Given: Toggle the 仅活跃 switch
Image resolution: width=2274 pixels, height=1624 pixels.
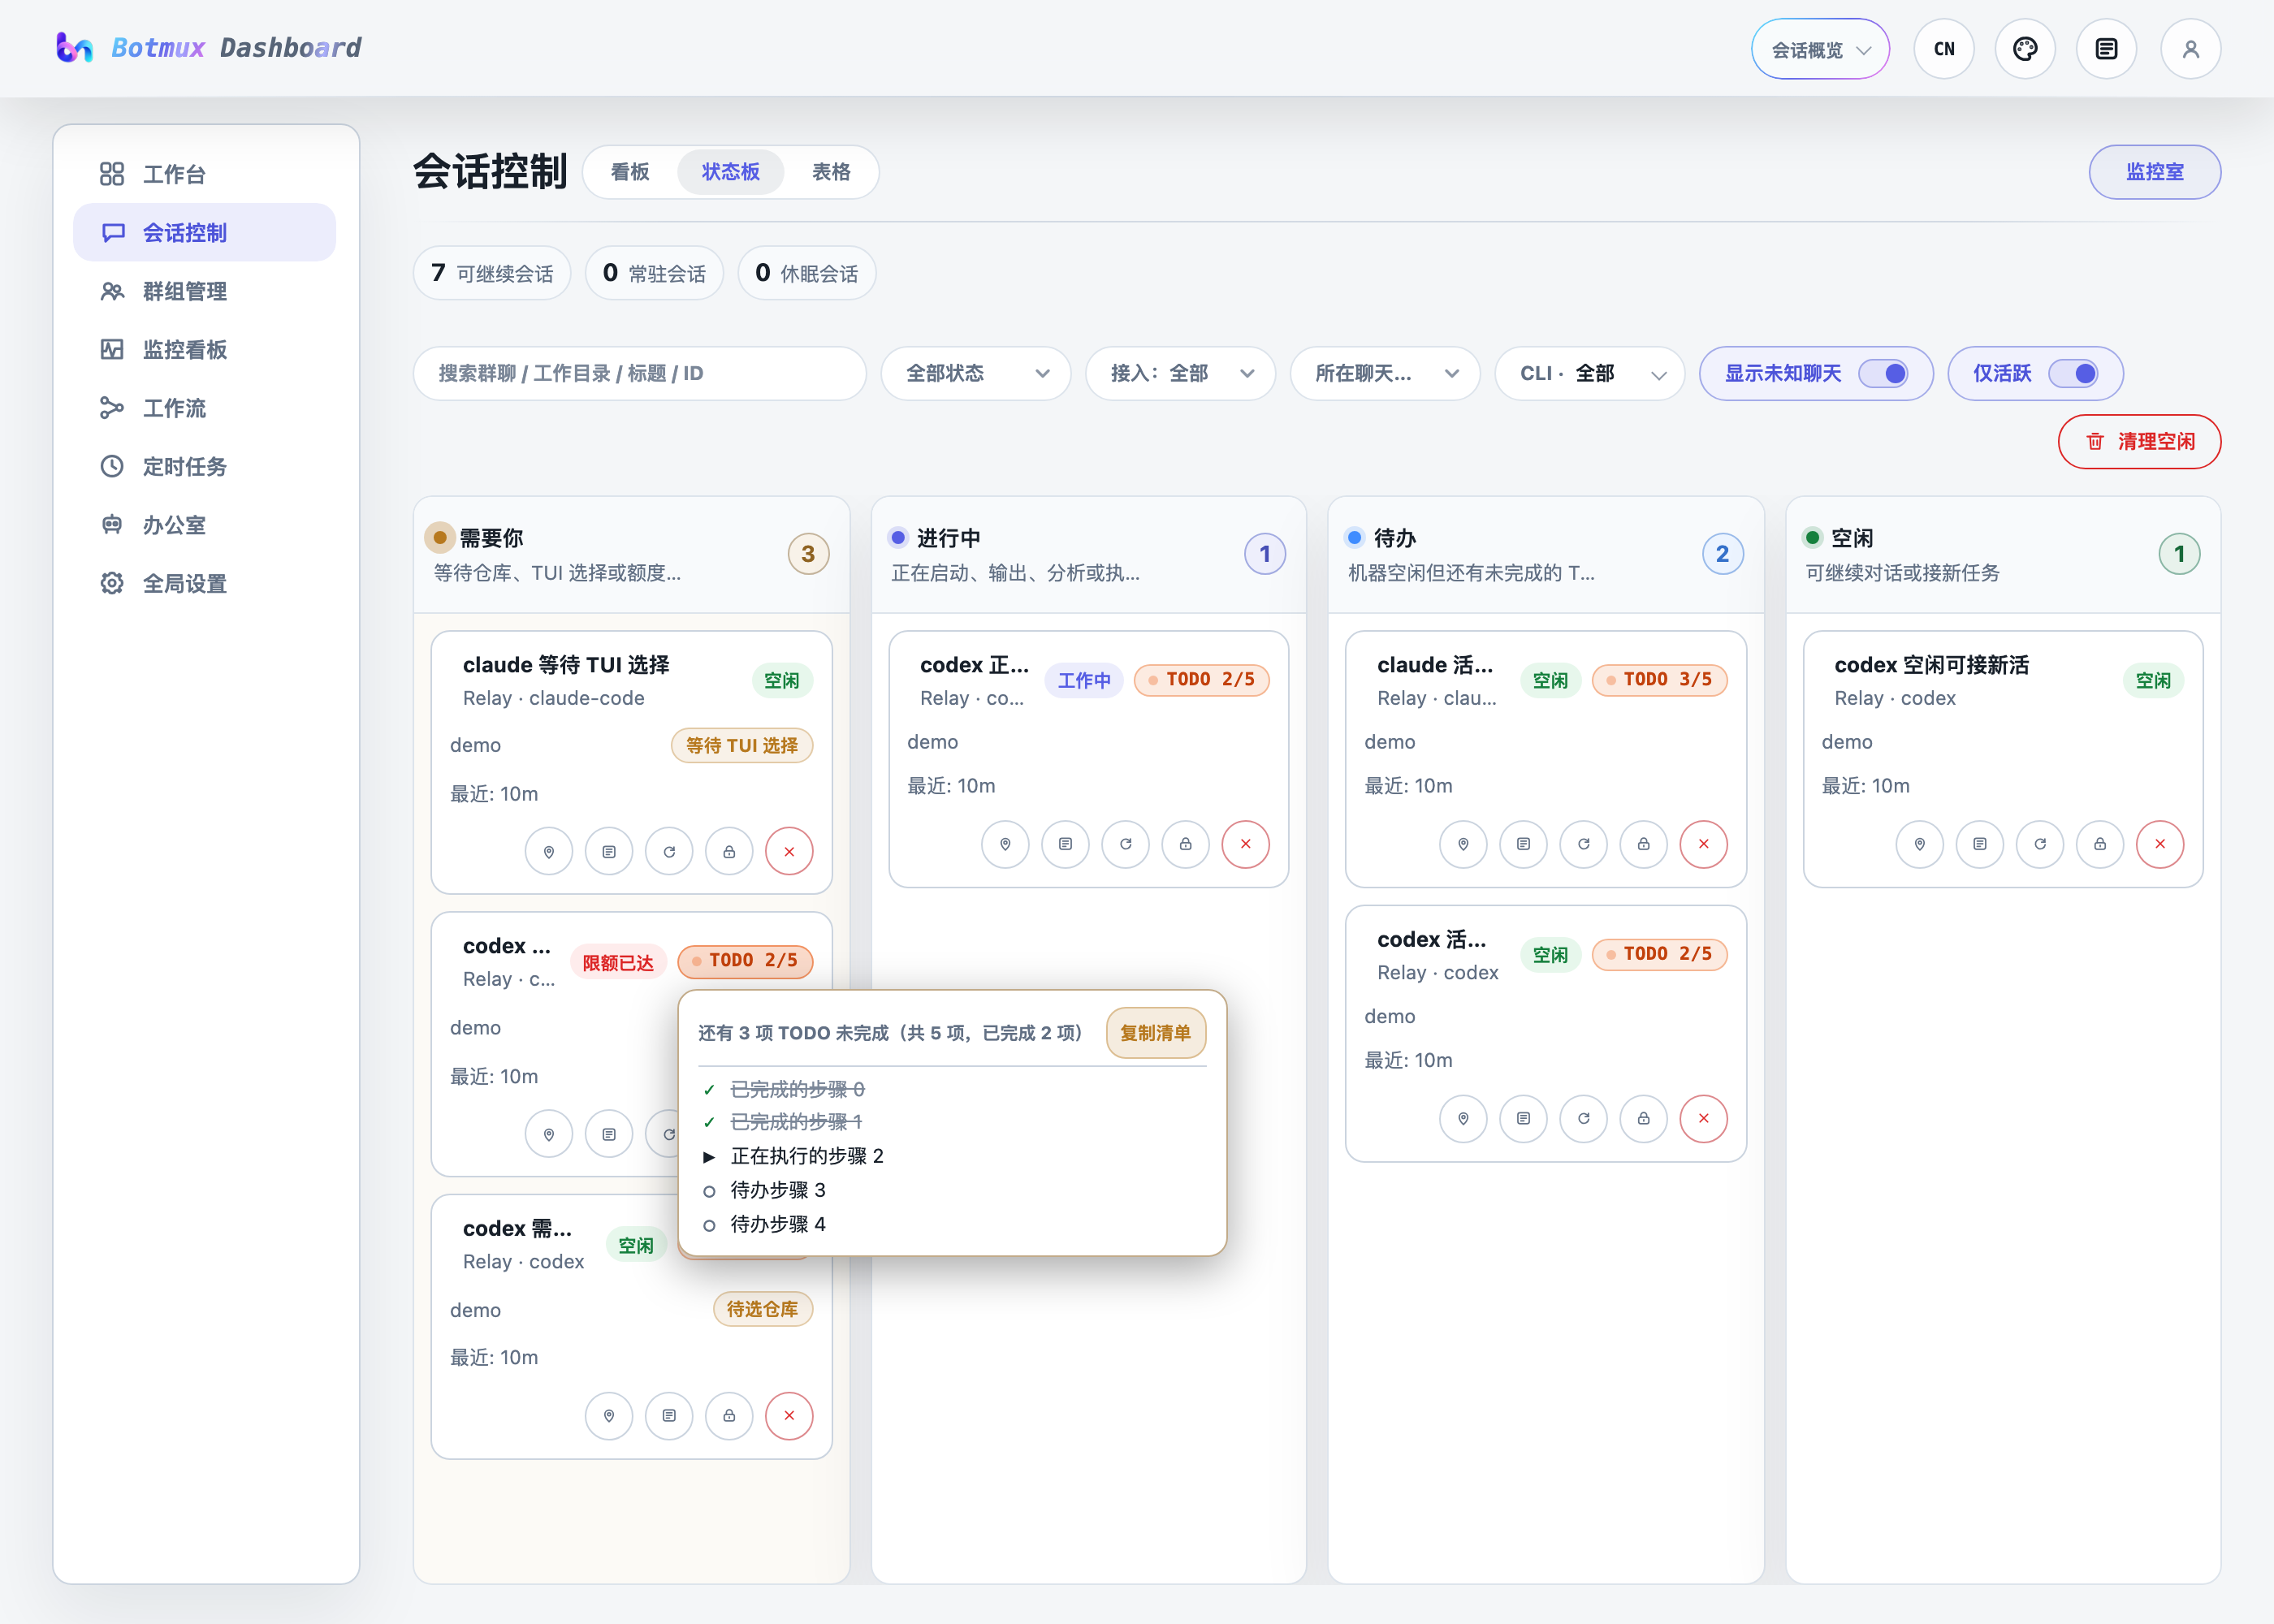Looking at the screenshot, I should (x=2073, y=373).
